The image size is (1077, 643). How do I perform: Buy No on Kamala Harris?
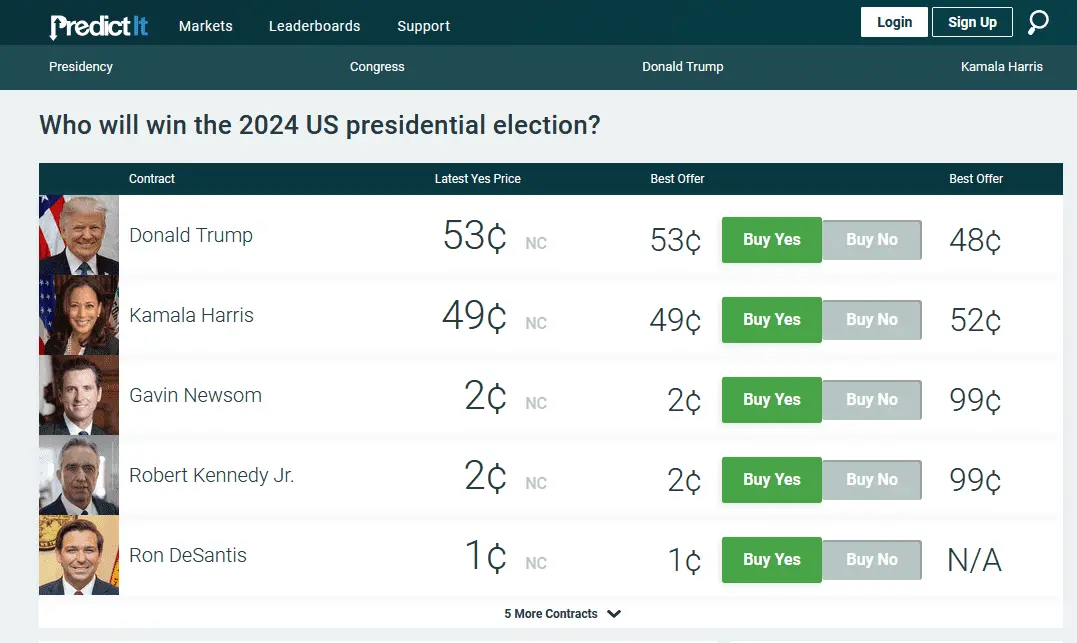[871, 320]
